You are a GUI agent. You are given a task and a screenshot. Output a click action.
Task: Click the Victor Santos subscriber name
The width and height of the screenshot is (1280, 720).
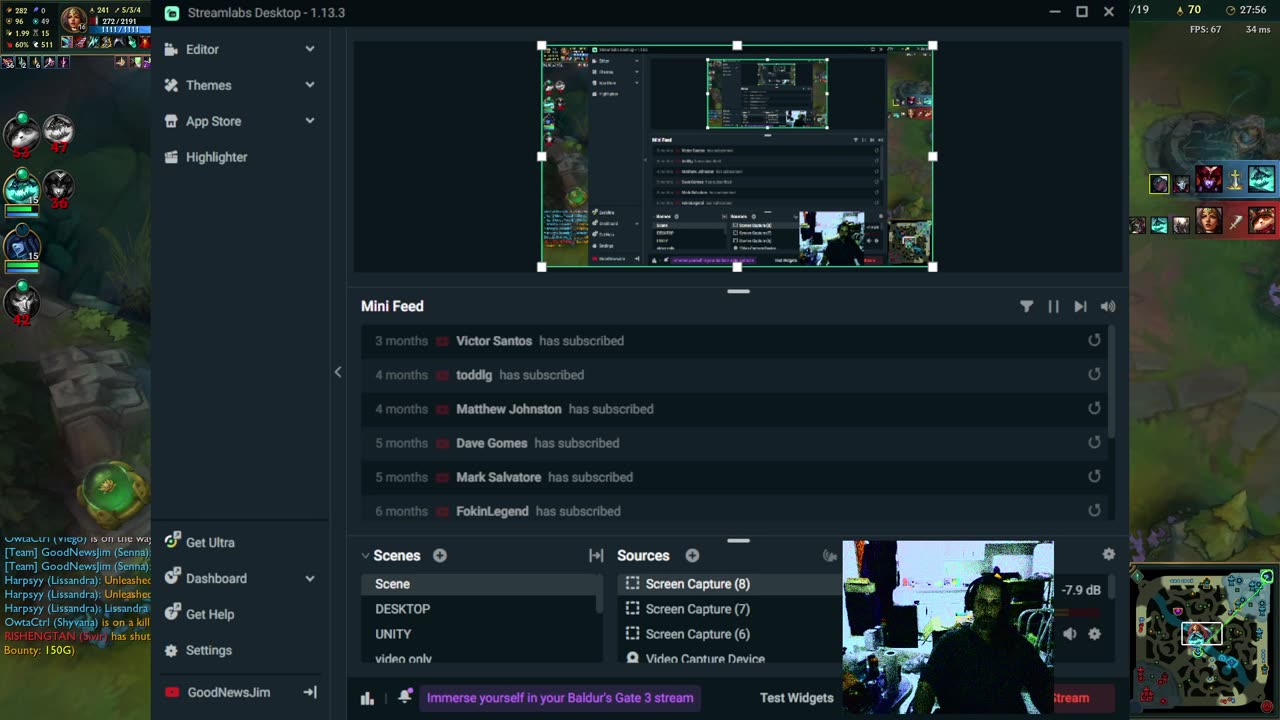pyautogui.click(x=494, y=341)
